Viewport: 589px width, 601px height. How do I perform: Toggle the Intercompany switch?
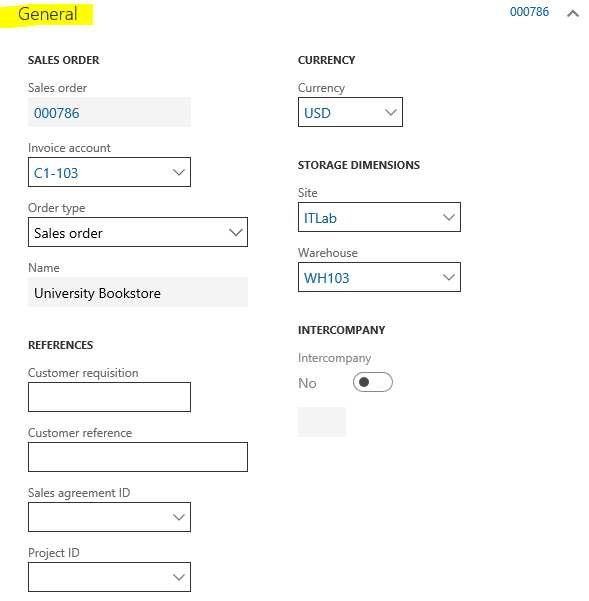click(372, 382)
